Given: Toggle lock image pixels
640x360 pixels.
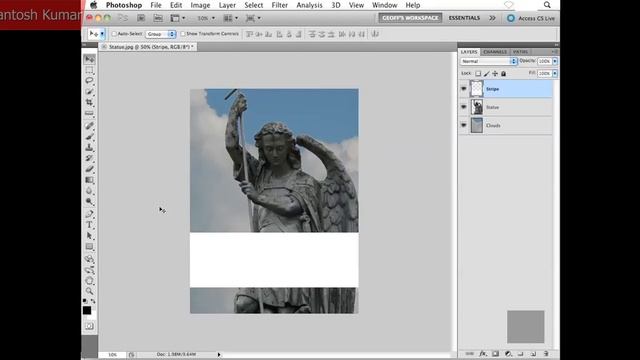Looking at the screenshot, I should [487, 74].
